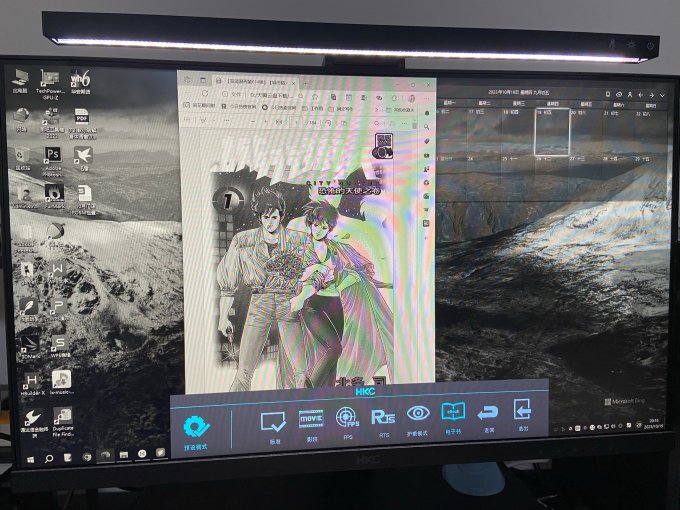This screenshot has width=680, height=510.
Task: Open the Windows Start button
Action: (30, 460)
